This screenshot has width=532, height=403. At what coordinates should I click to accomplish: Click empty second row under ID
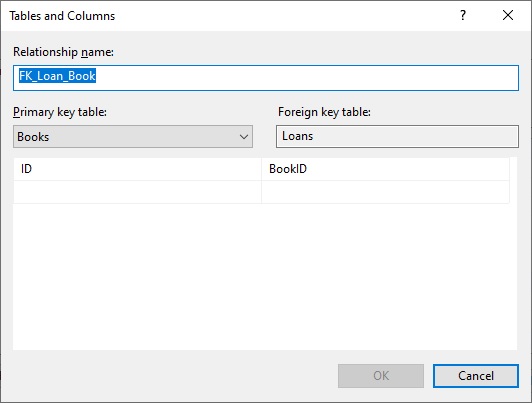137,192
